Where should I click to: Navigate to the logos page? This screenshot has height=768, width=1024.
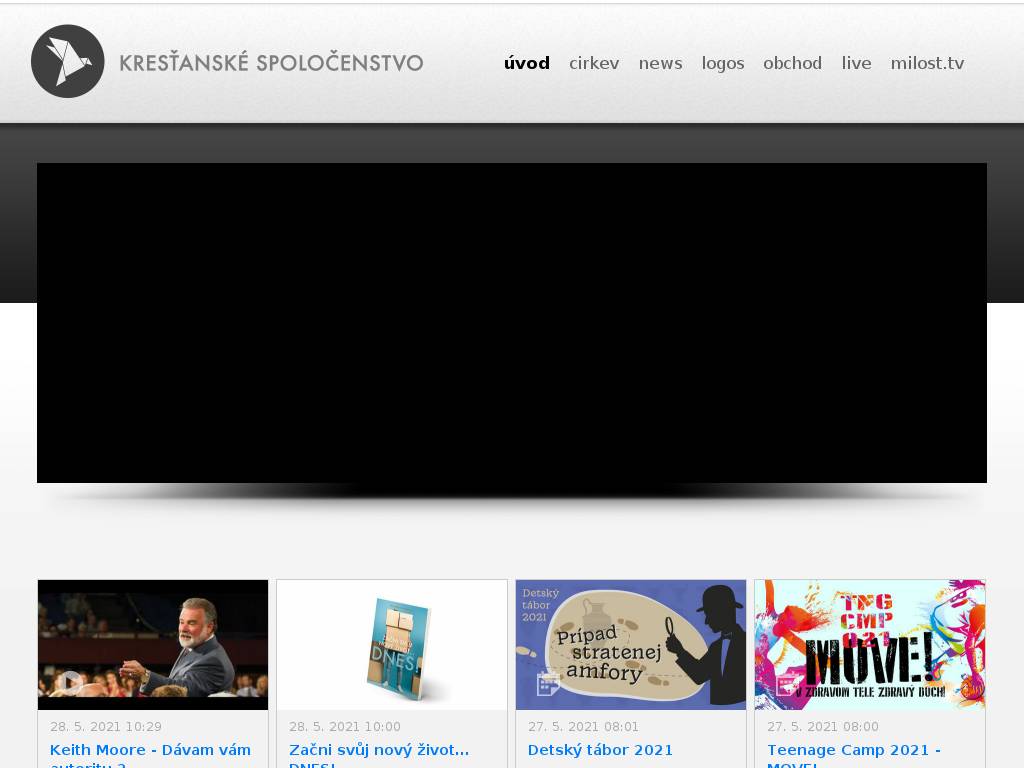[x=722, y=63]
